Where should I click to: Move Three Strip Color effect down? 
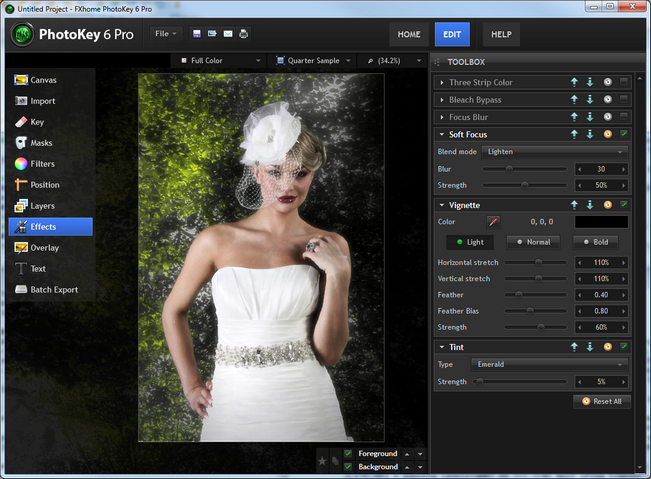[x=590, y=82]
